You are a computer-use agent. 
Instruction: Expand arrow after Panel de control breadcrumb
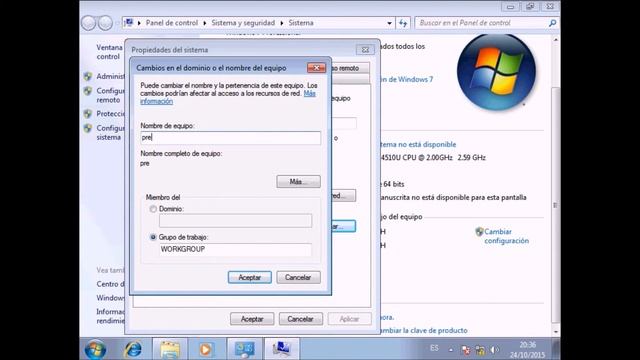[x=204, y=23]
